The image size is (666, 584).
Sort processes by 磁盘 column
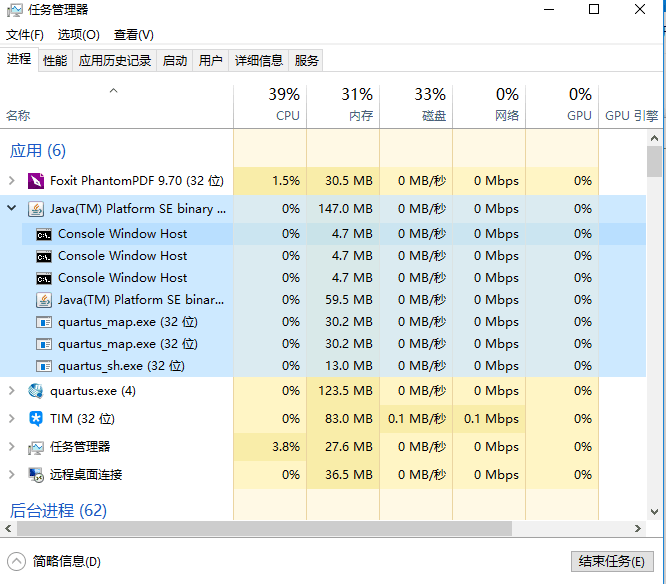[x=416, y=107]
